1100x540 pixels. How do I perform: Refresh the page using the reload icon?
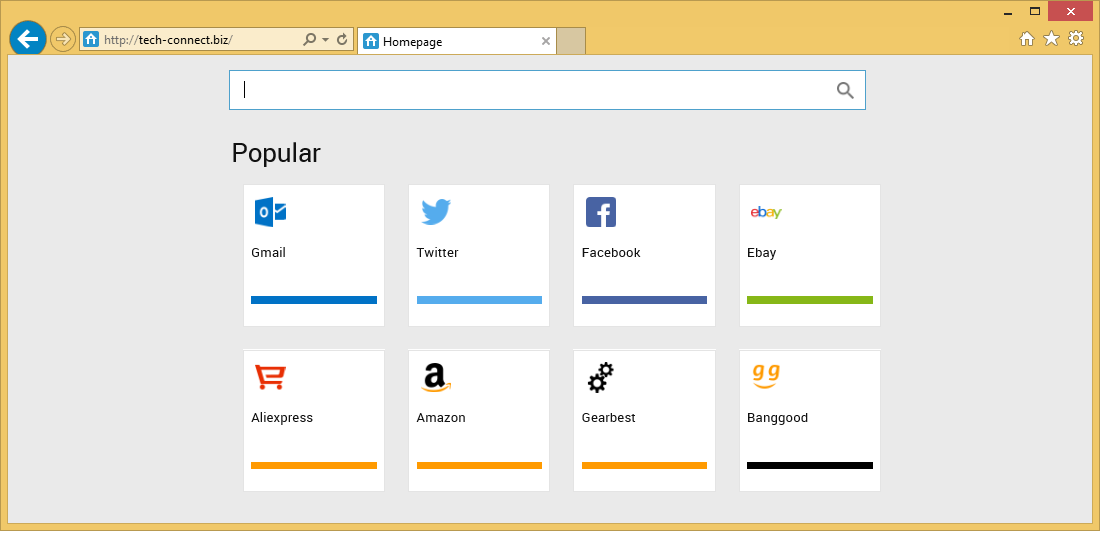click(x=342, y=40)
